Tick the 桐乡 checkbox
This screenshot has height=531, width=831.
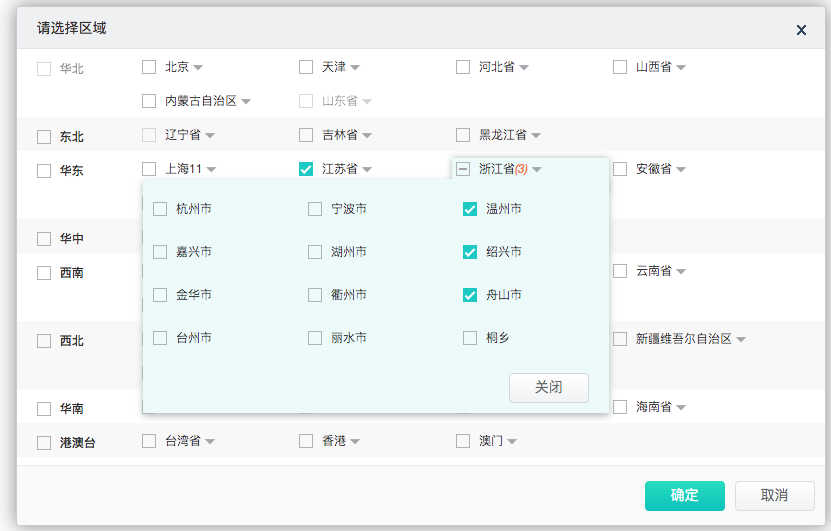470,338
